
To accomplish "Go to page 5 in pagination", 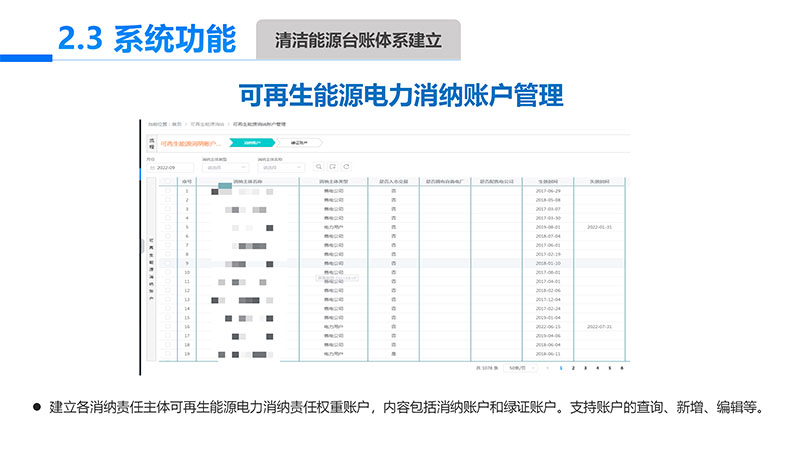I will tap(610, 368).
